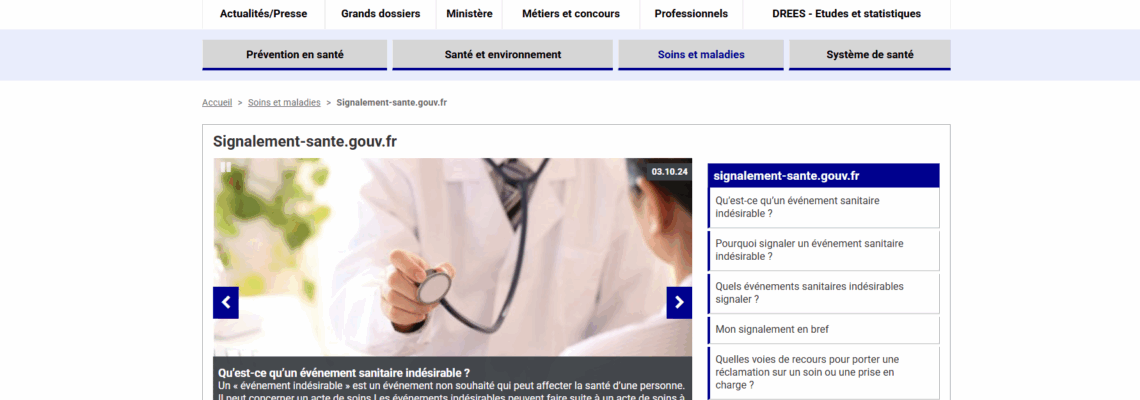Open the Soins et maladies tab
The width and height of the screenshot is (1140, 400).
pyautogui.click(x=700, y=55)
